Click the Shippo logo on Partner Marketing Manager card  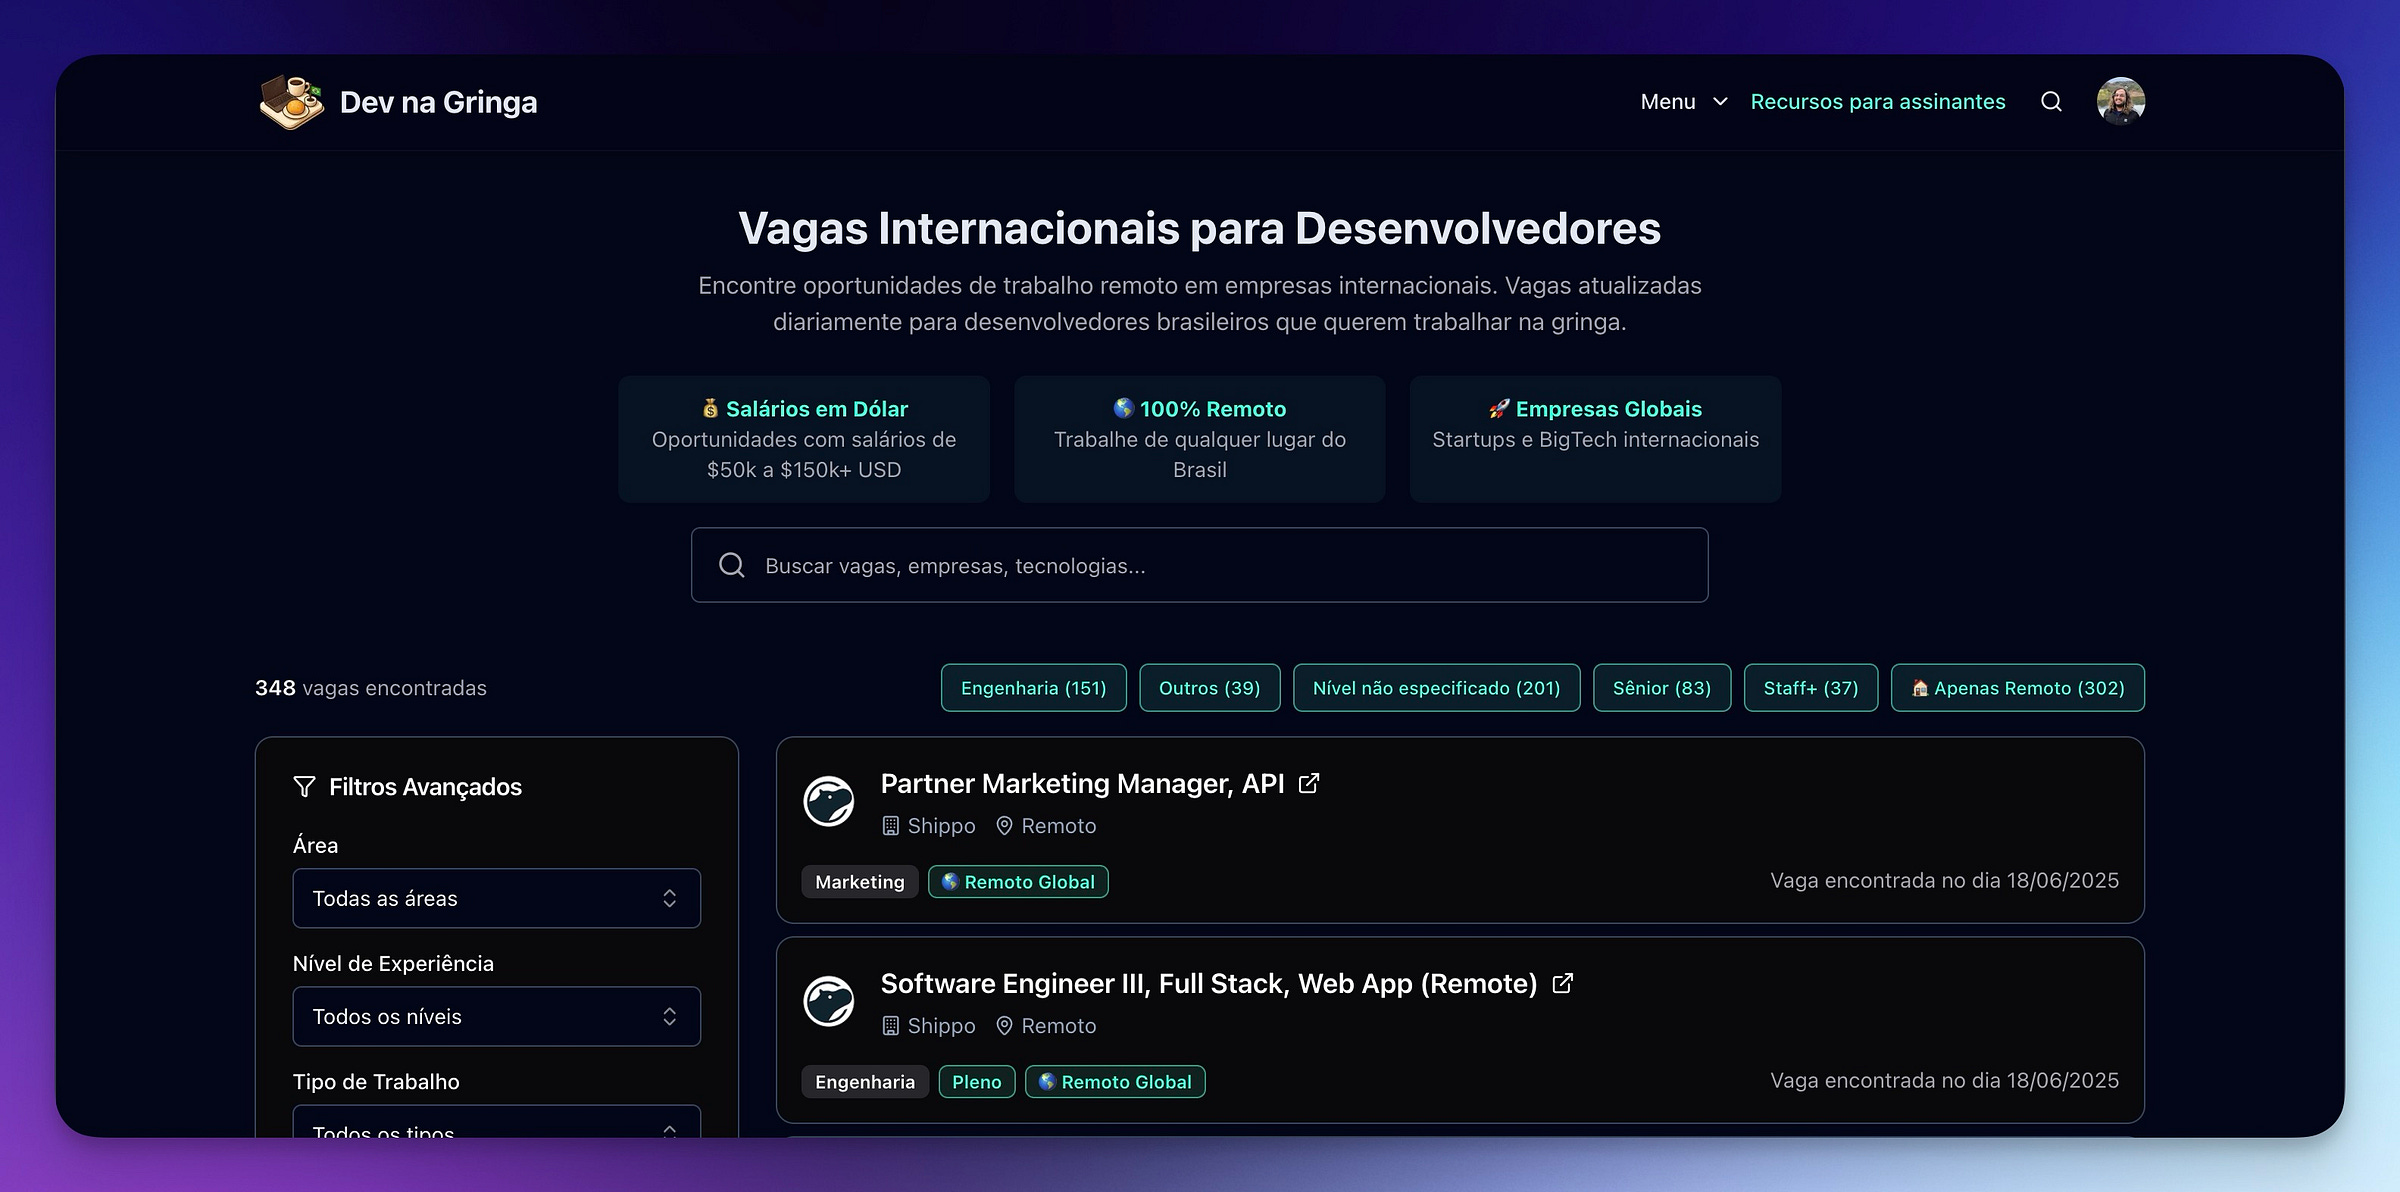point(829,801)
